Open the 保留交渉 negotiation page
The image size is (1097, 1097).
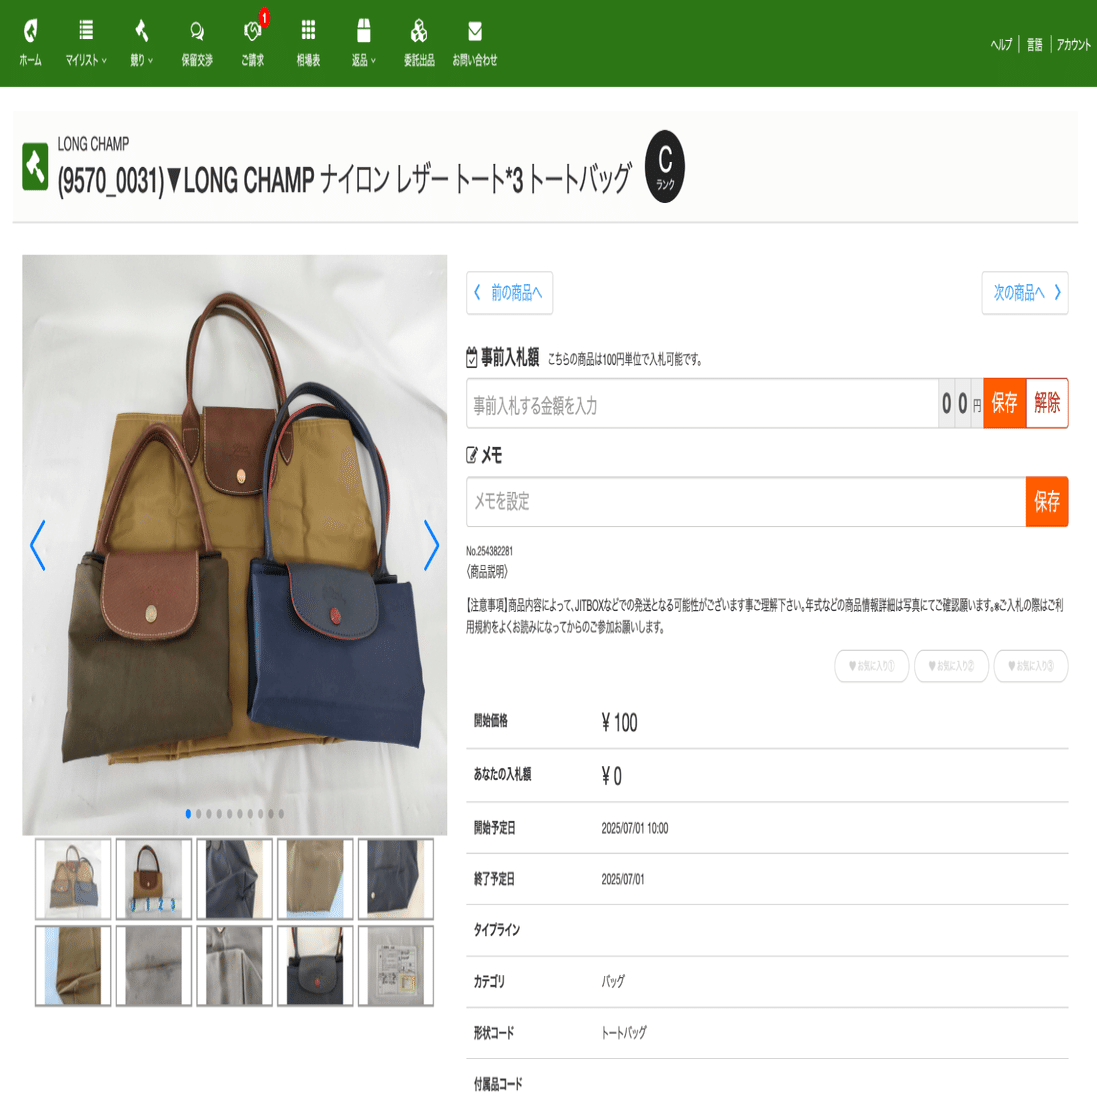pos(197,43)
